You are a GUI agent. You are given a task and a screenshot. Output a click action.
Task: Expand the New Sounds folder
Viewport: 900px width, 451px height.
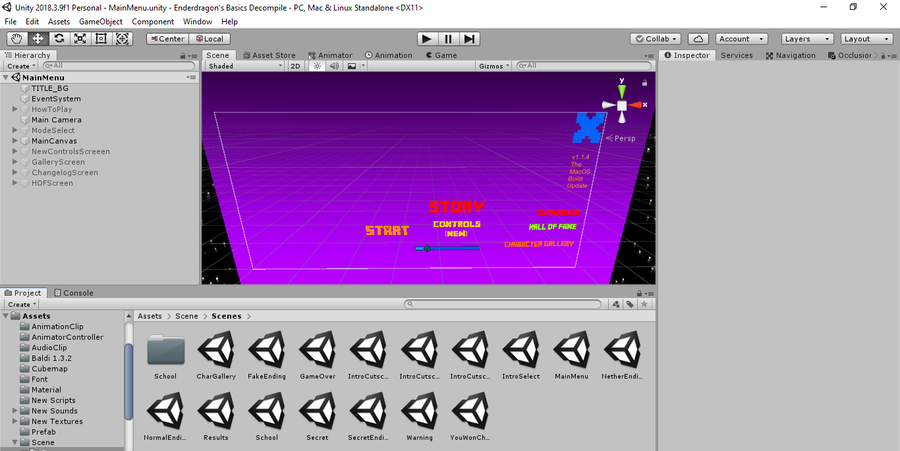point(15,411)
